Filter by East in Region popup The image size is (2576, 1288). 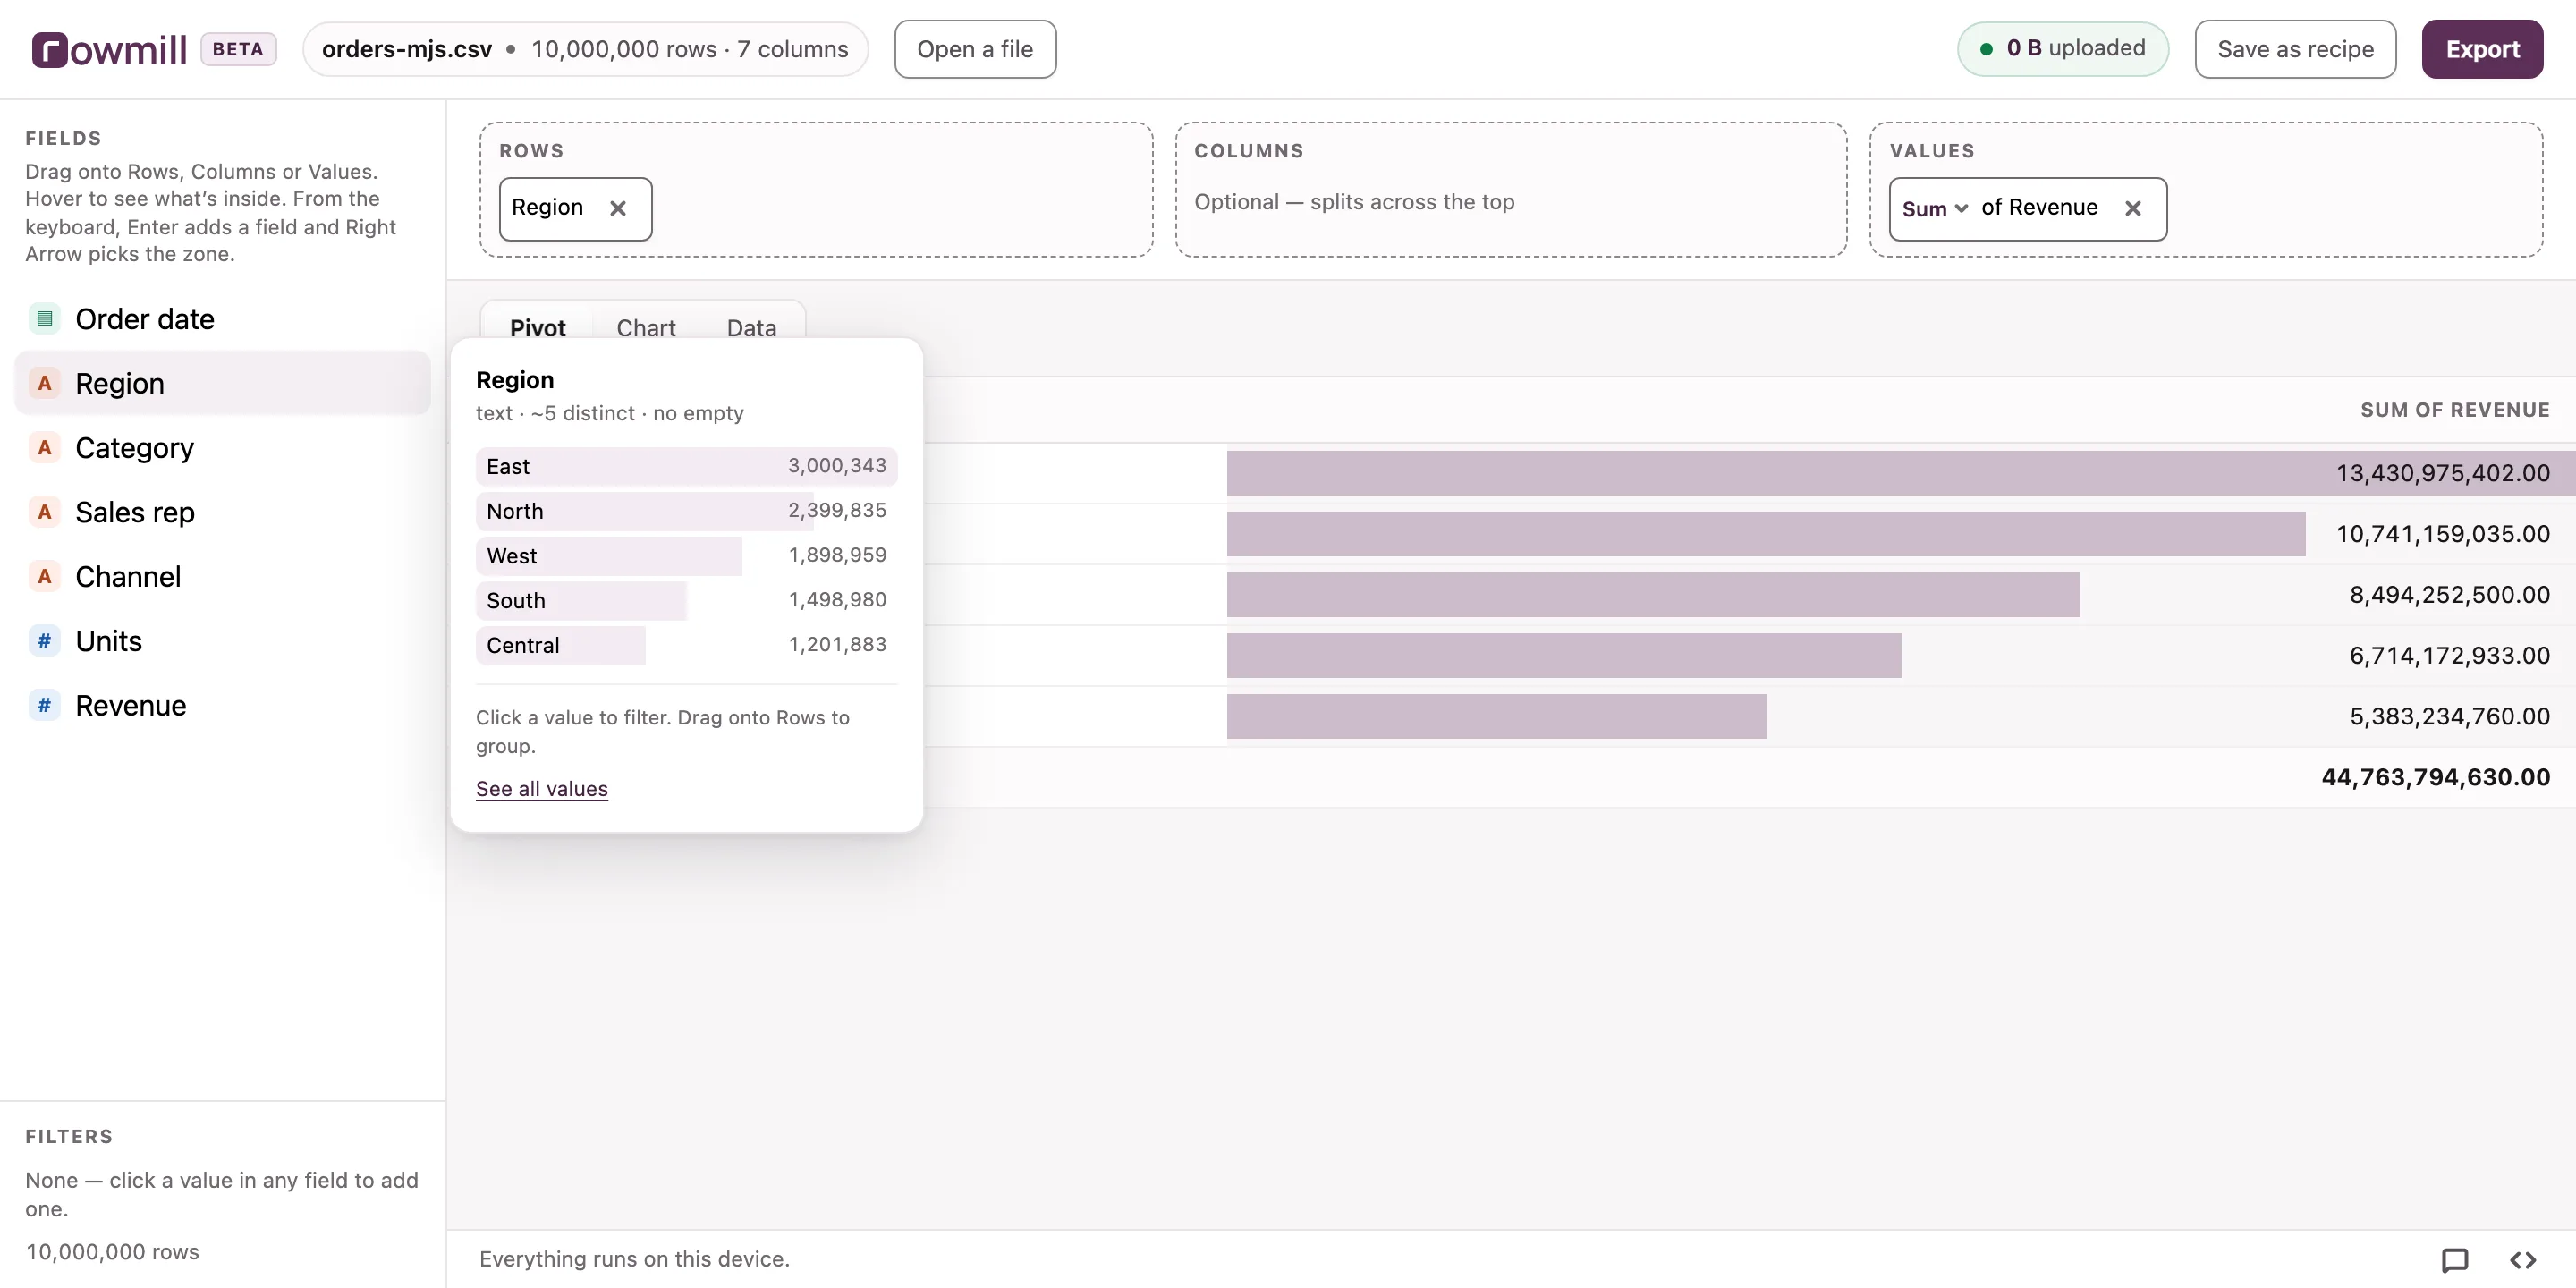pyautogui.click(x=686, y=466)
